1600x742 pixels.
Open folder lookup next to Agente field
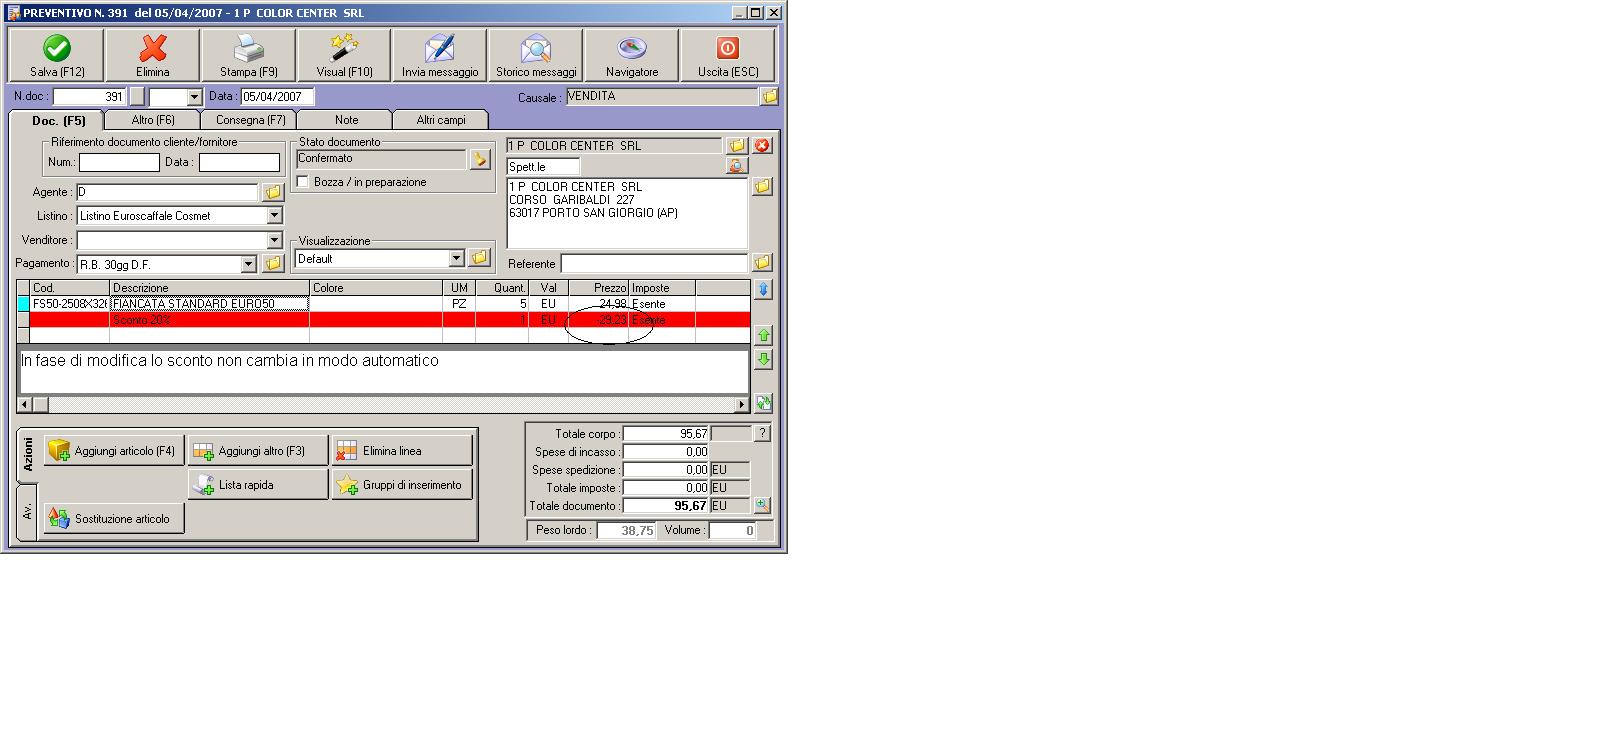pyautogui.click(x=272, y=192)
